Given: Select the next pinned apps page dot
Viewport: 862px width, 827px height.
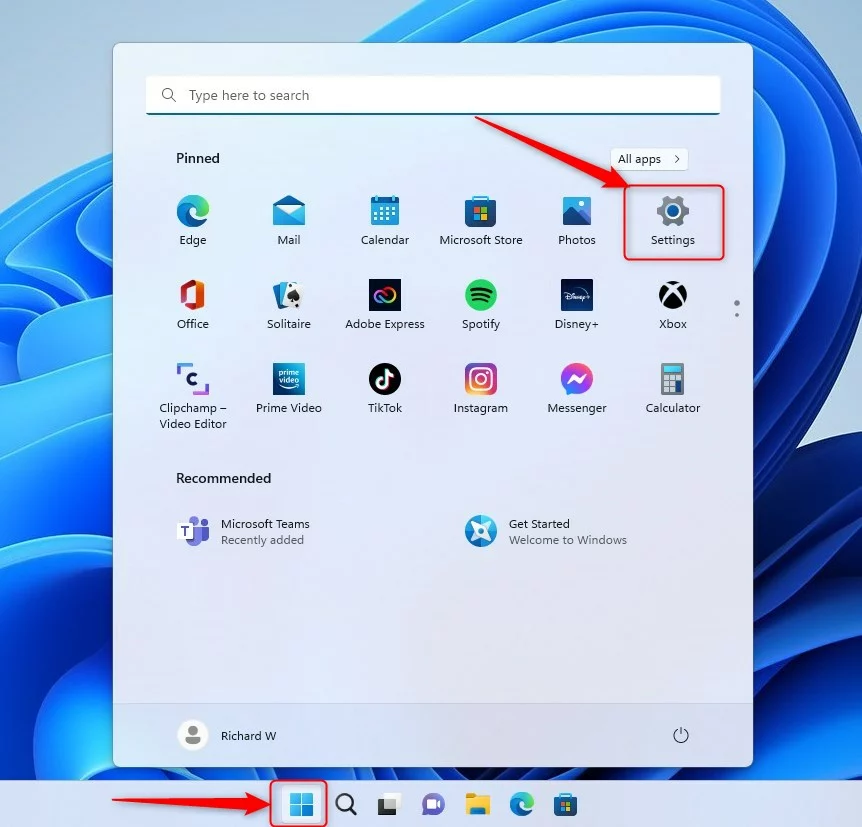Looking at the screenshot, I should coord(737,315).
